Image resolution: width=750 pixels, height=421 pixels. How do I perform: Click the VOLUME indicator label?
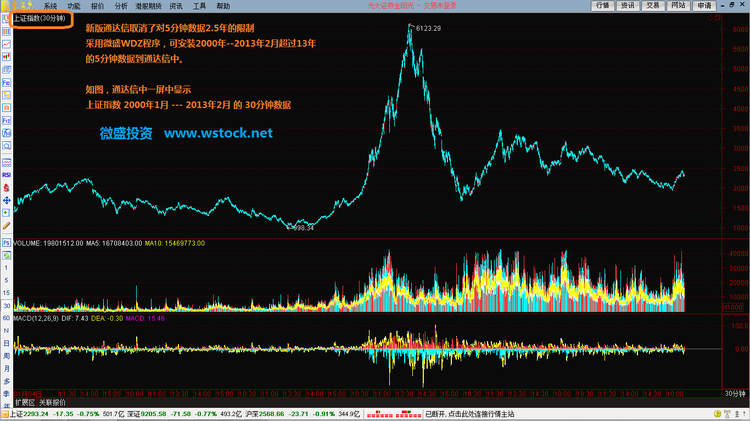27,244
